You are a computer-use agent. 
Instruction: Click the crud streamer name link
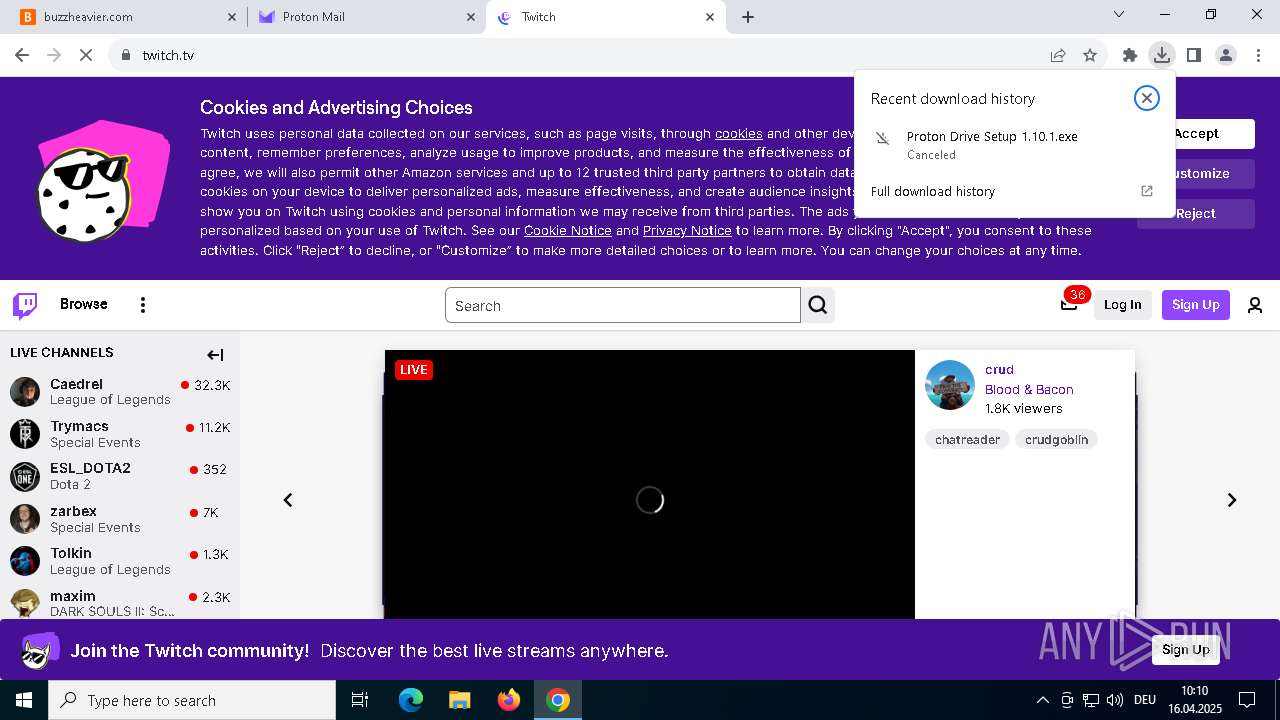coord(999,369)
